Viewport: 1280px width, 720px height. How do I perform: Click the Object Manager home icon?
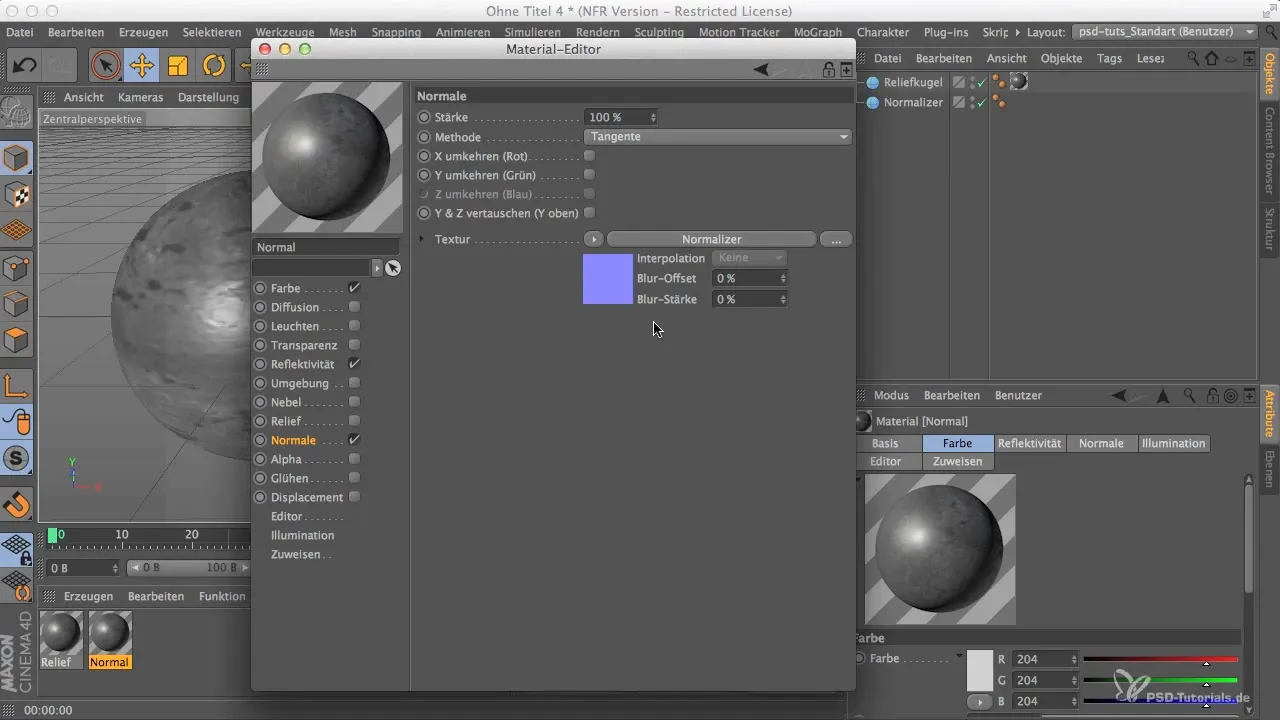click(1211, 59)
